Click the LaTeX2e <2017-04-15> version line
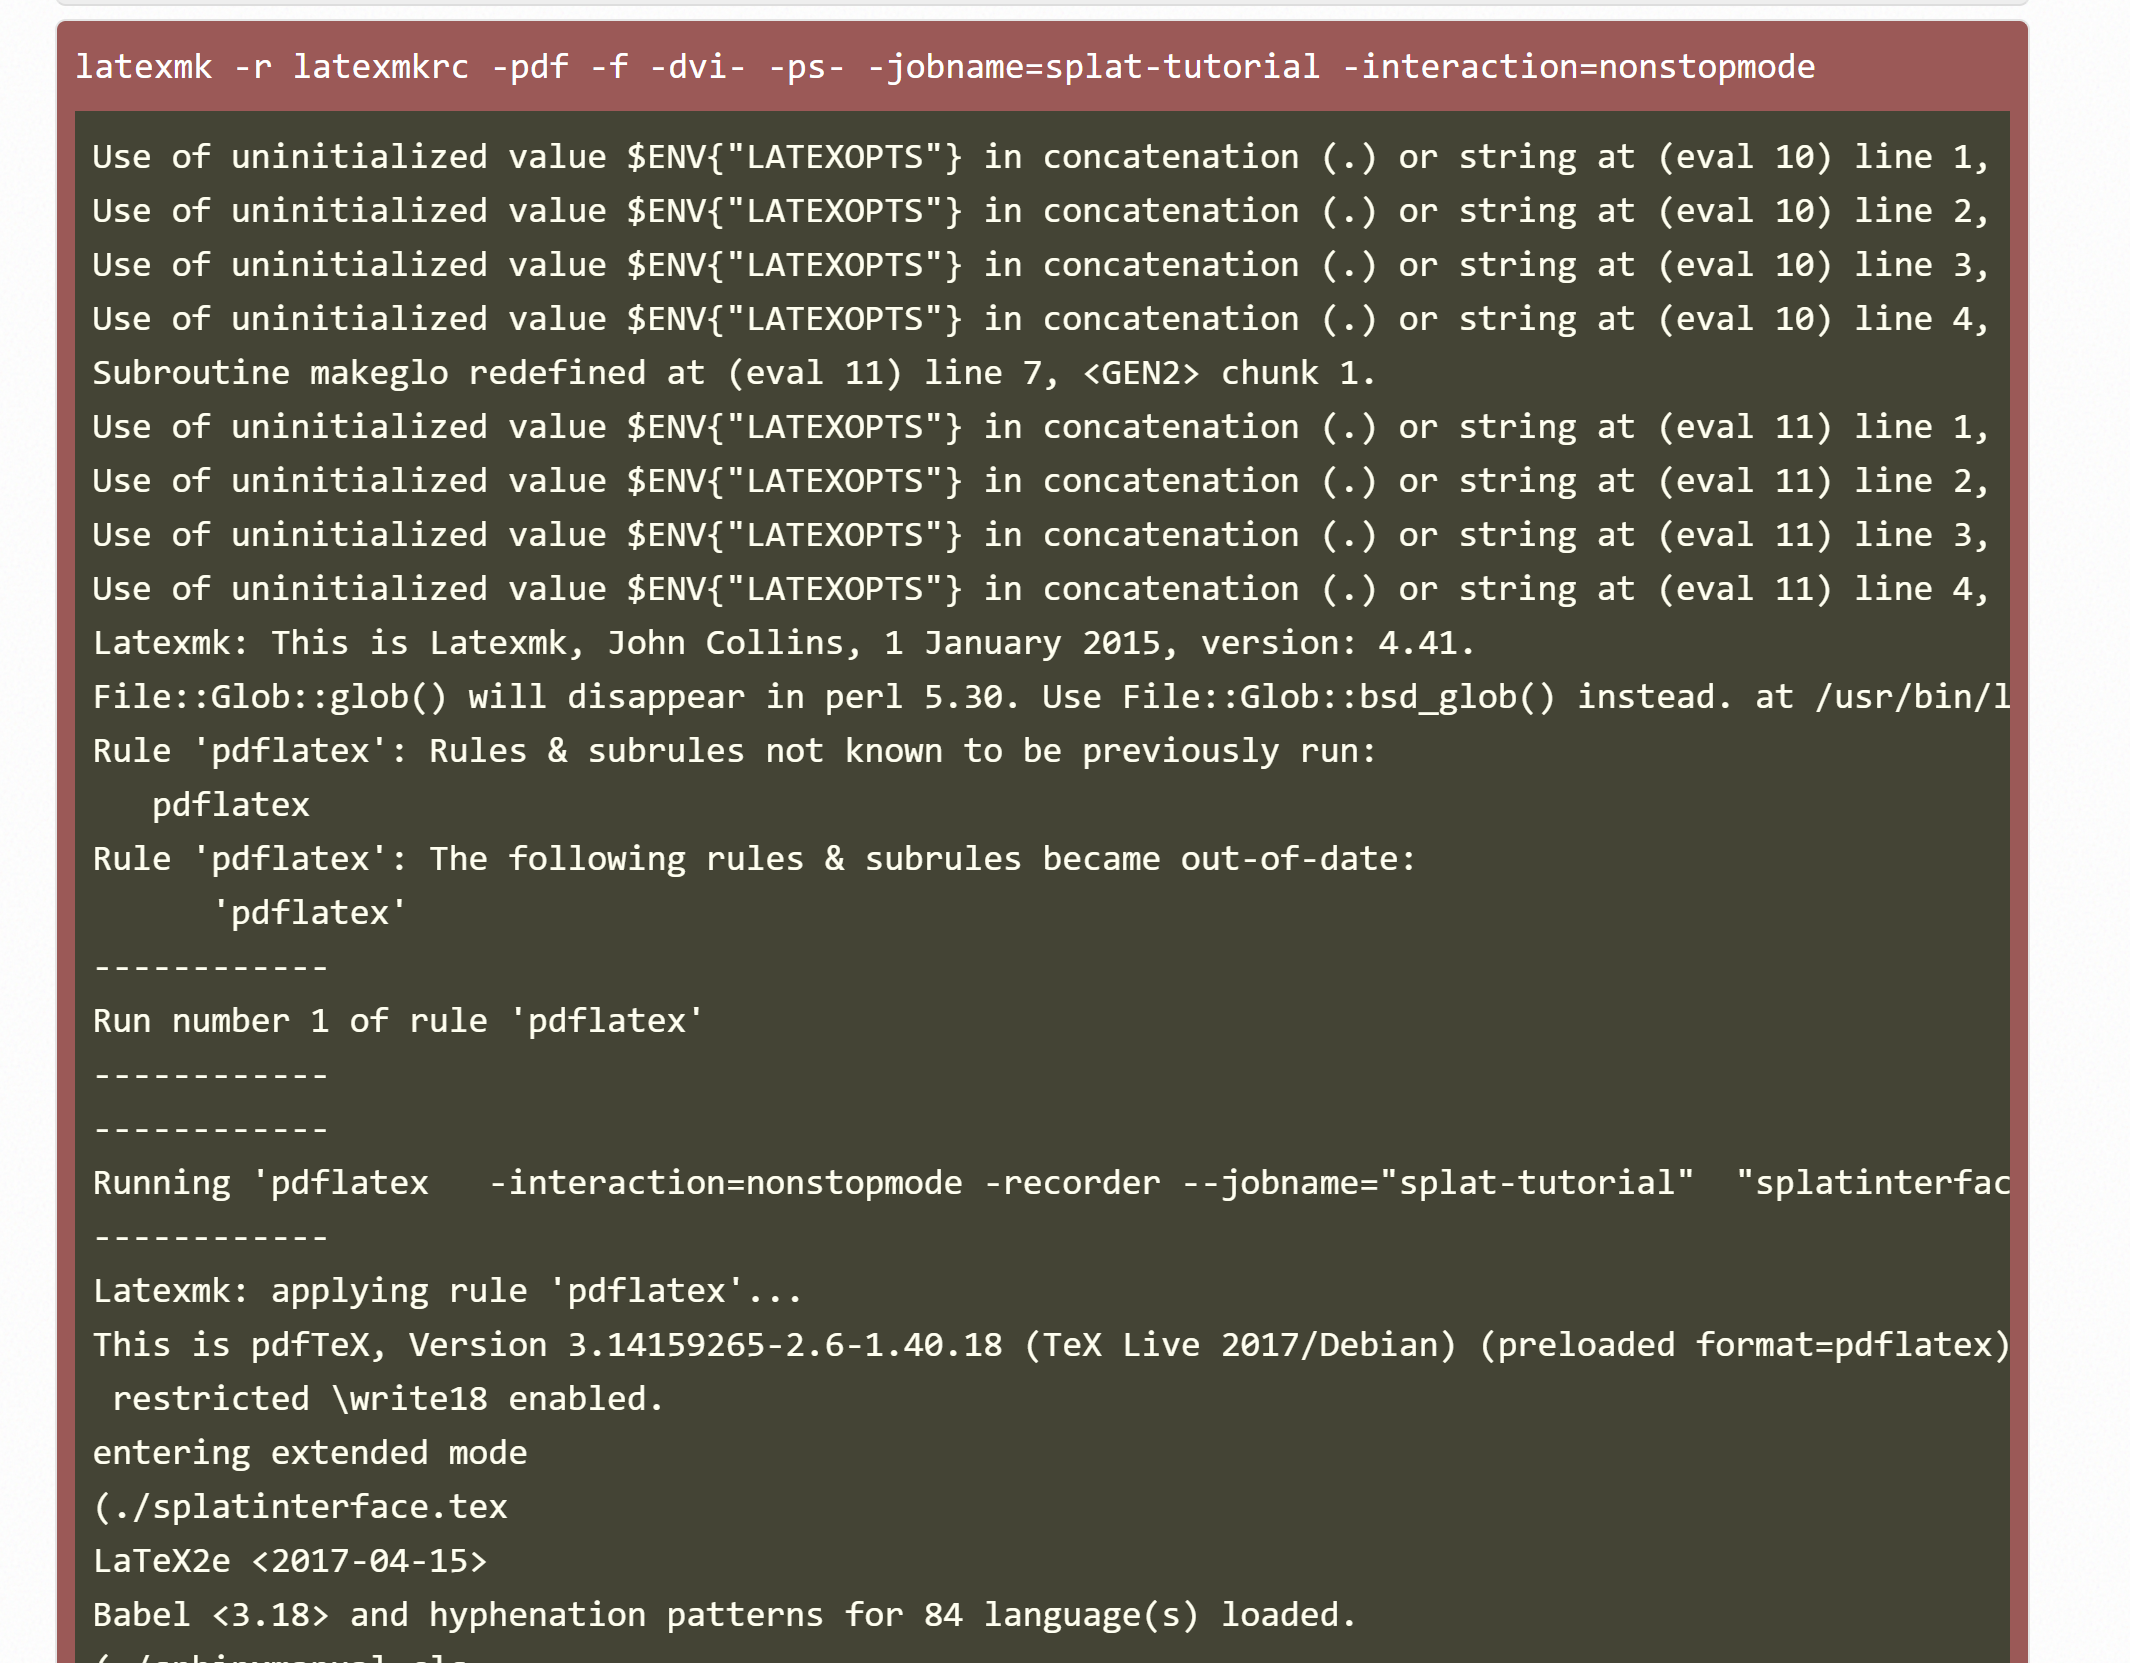The image size is (2130, 1663). pyautogui.click(x=290, y=1559)
